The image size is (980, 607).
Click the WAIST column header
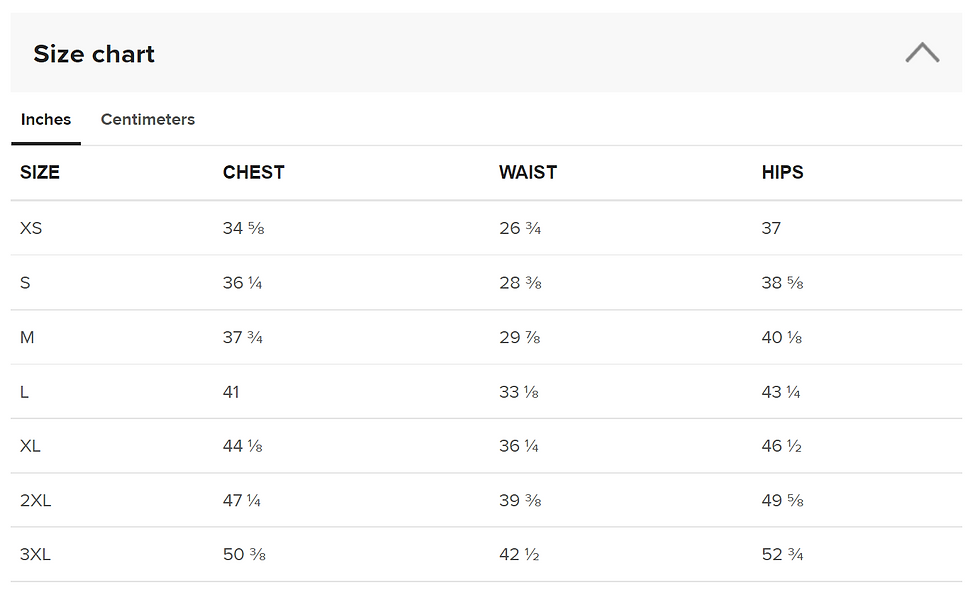(528, 173)
